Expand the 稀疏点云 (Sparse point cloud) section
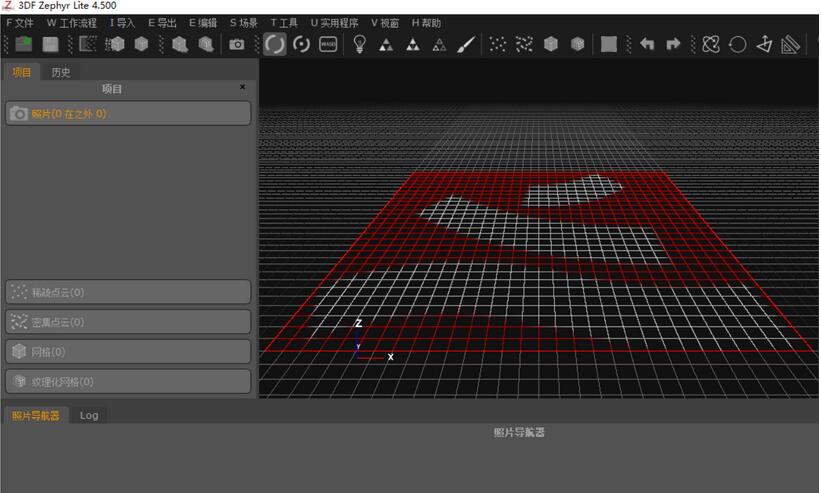Viewport: 821px width, 493px height. tap(128, 292)
